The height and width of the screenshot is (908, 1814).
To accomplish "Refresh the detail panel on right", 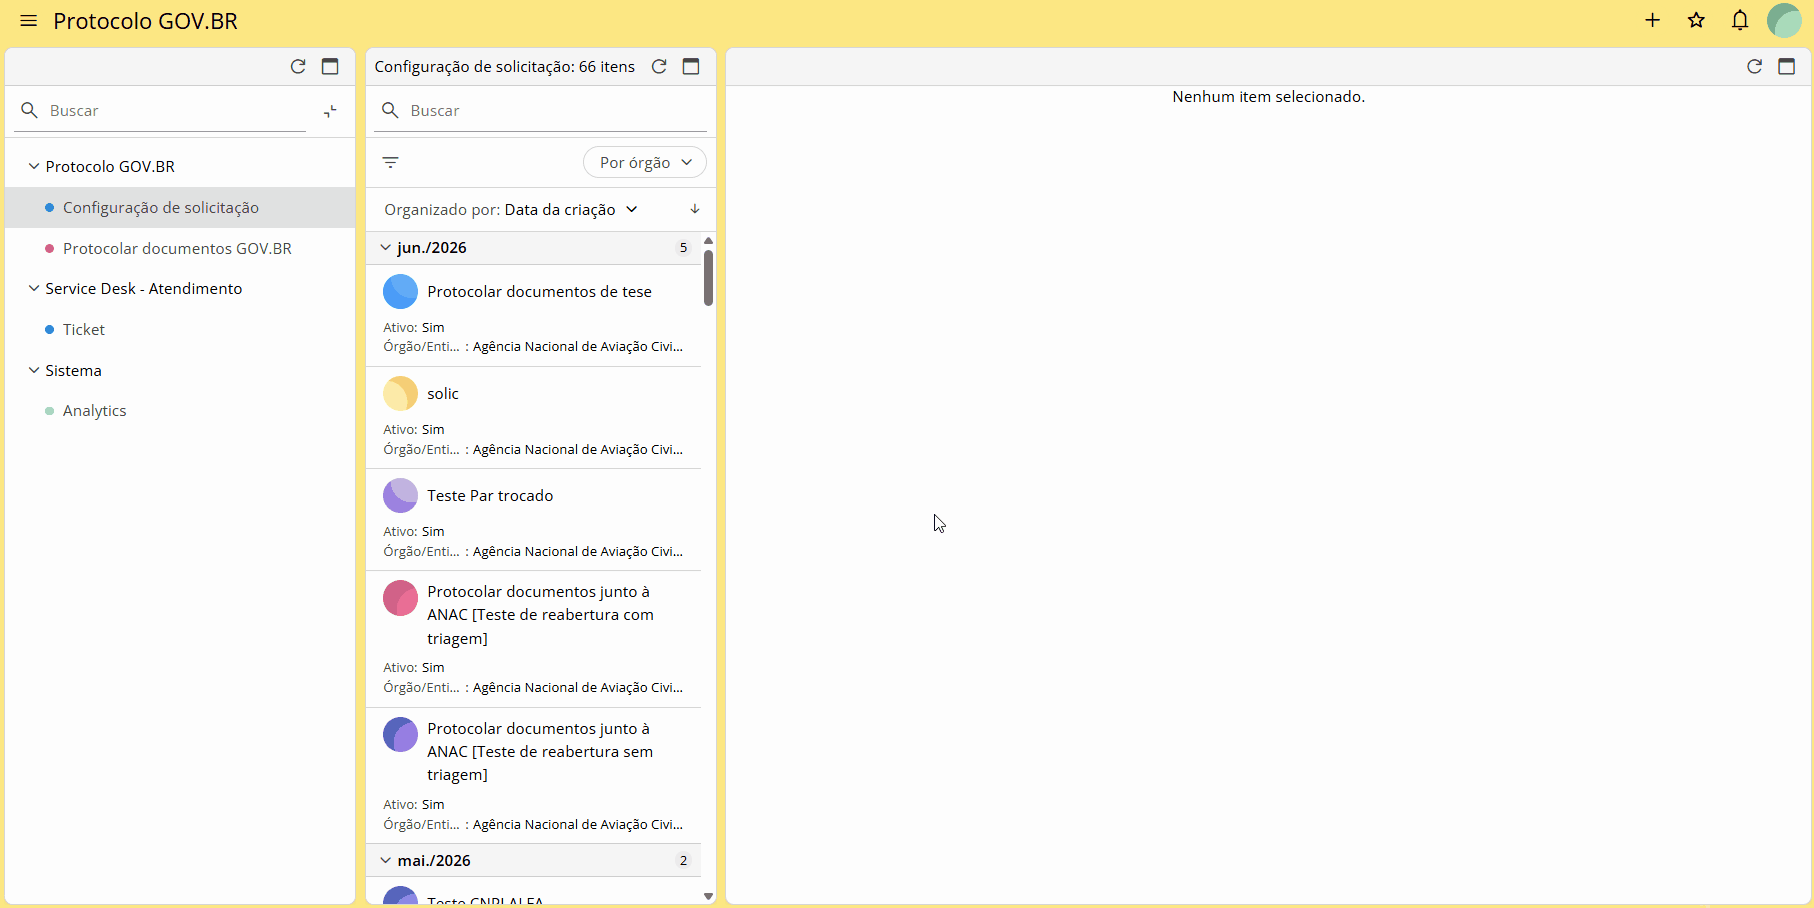I will (1754, 66).
